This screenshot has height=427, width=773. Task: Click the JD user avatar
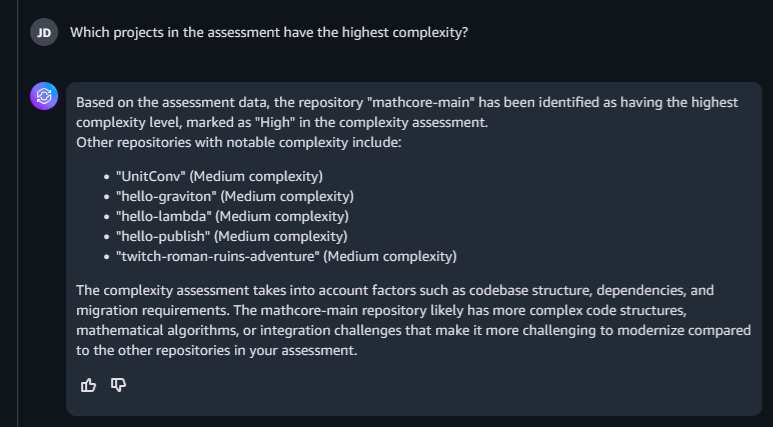pos(43,32)
